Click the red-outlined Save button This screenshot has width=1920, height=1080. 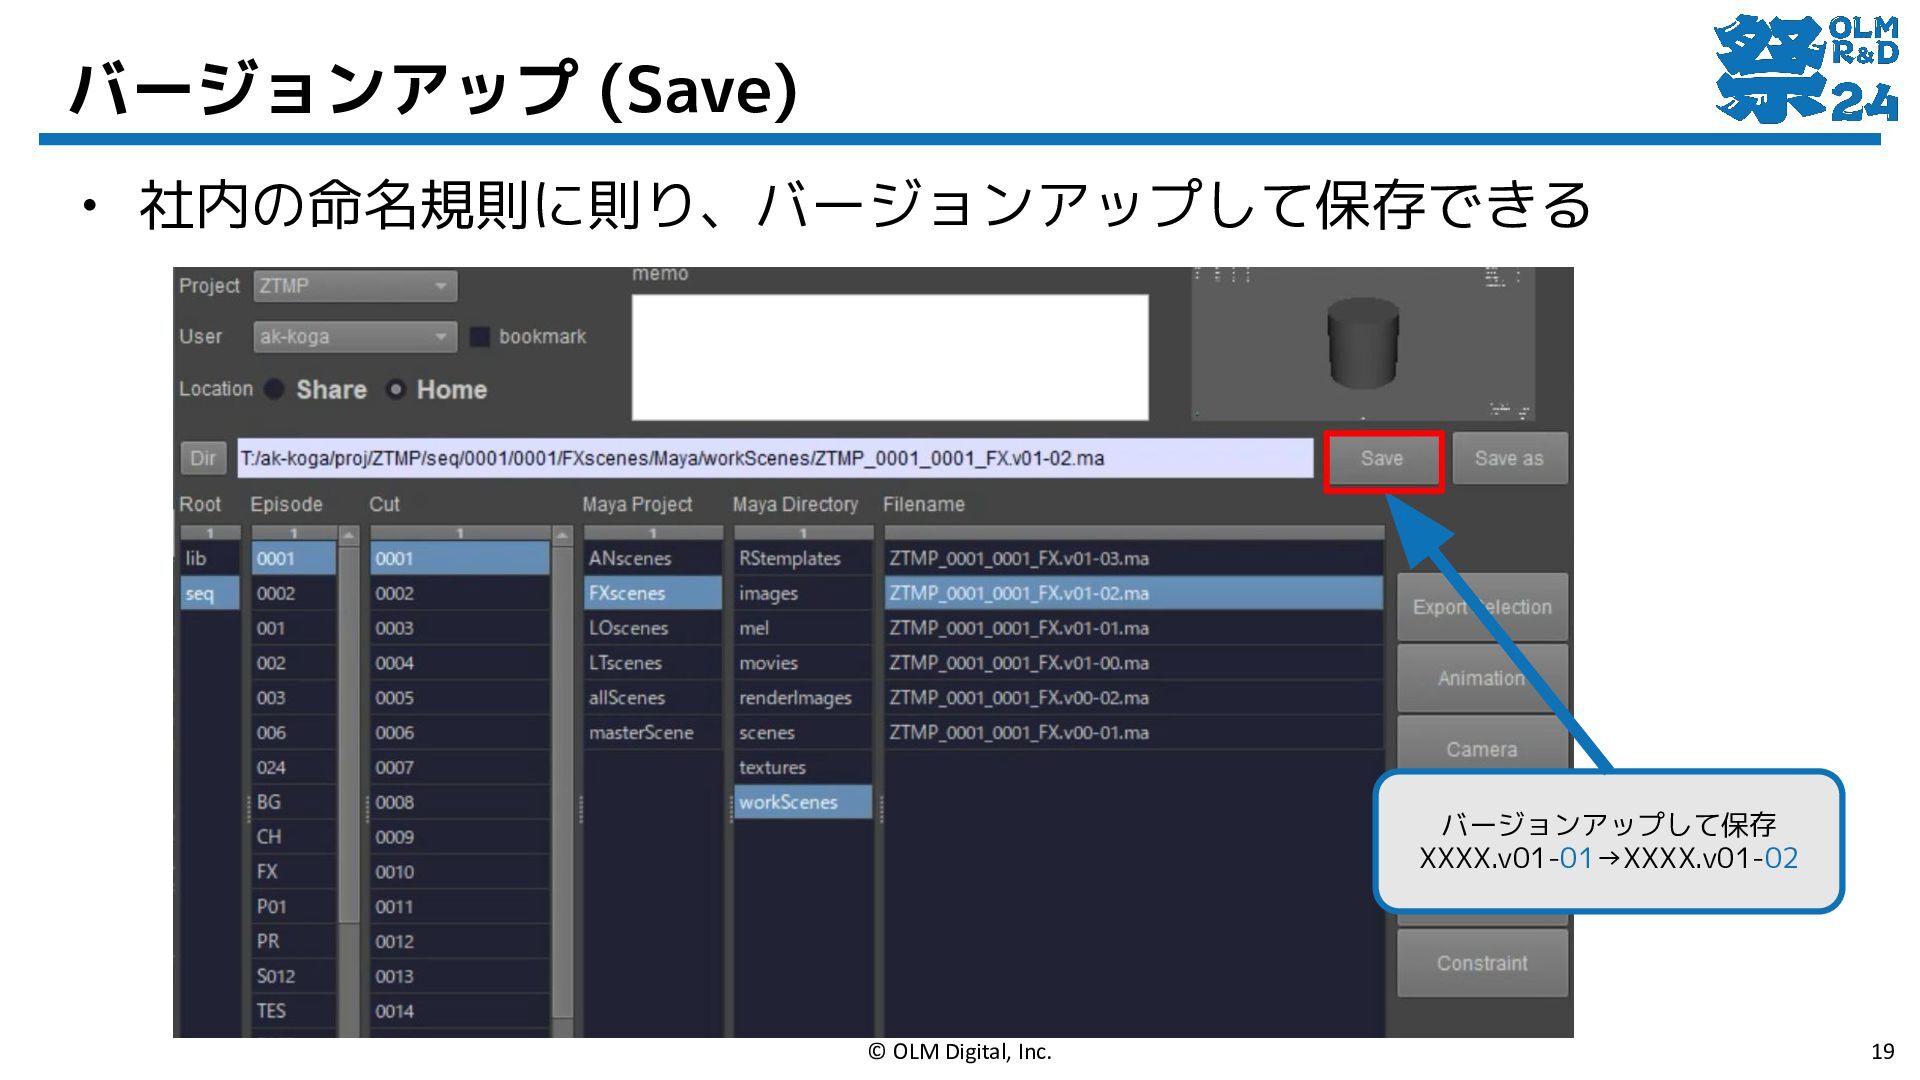[1383, 459]
